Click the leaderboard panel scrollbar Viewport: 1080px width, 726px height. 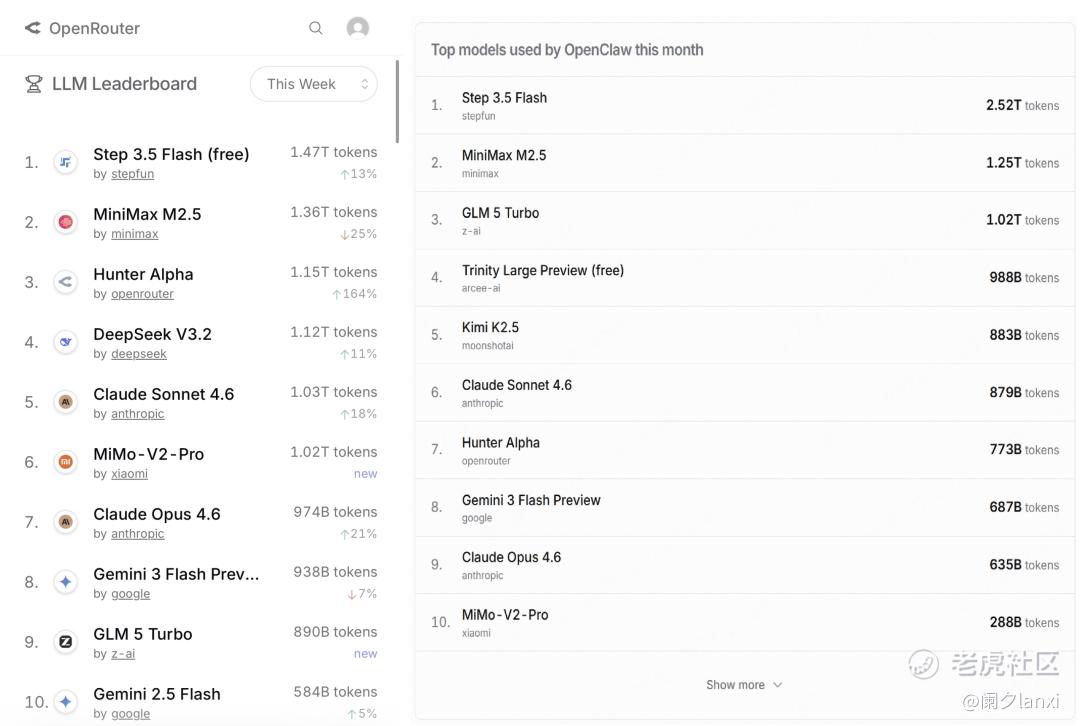tap(397, 100)
